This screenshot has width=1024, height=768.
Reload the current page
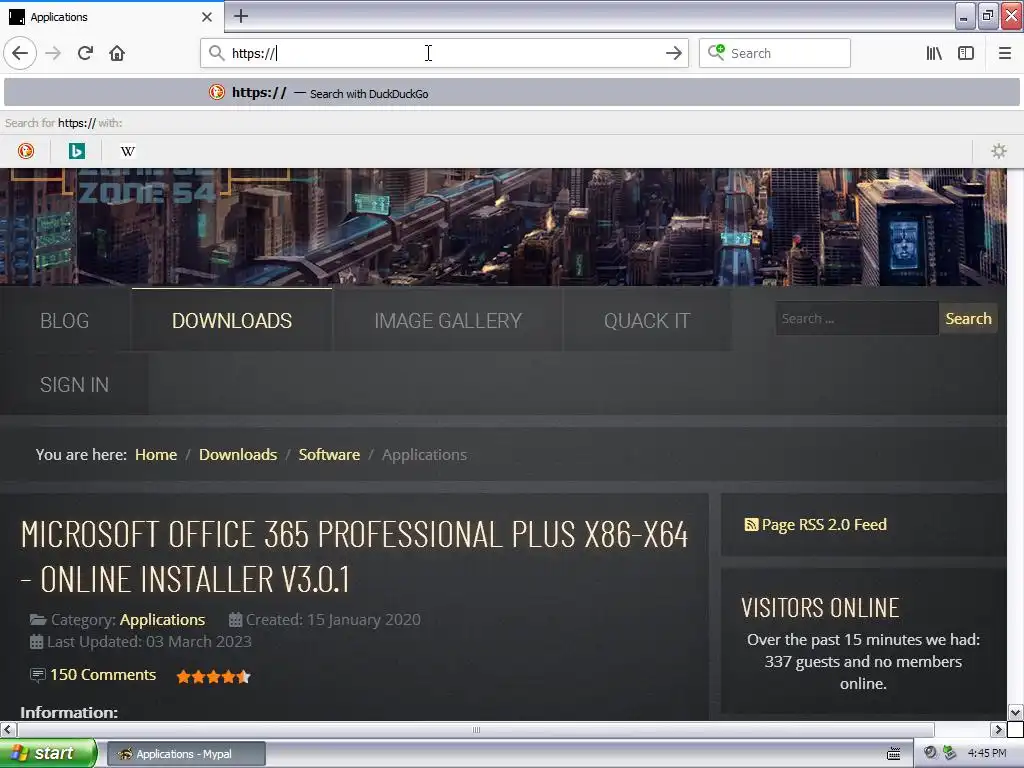tap(85, 53)
